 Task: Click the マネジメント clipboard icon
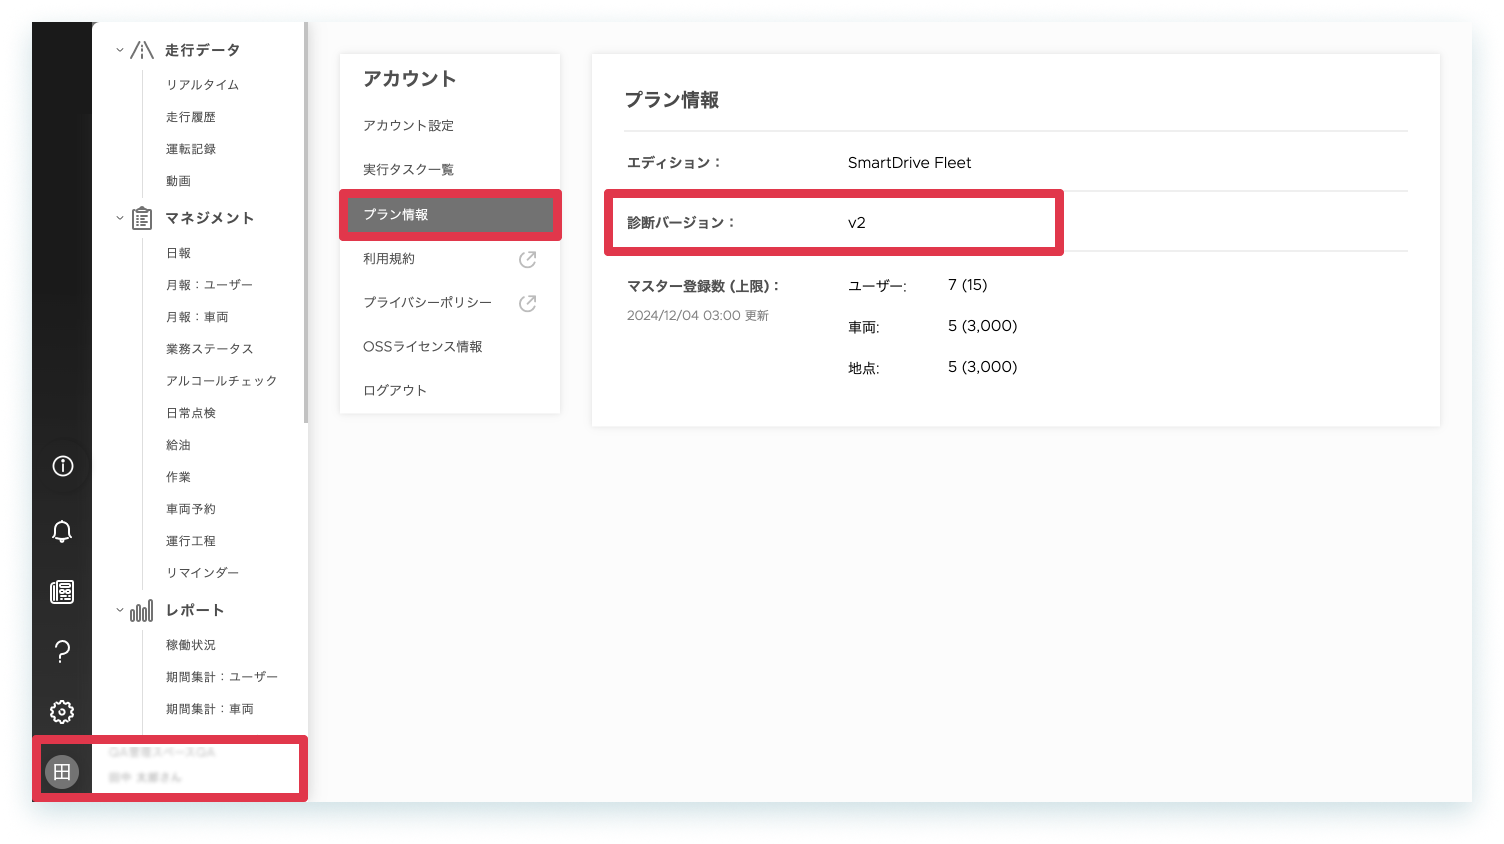pyautogui.click(x=142, y=218)
